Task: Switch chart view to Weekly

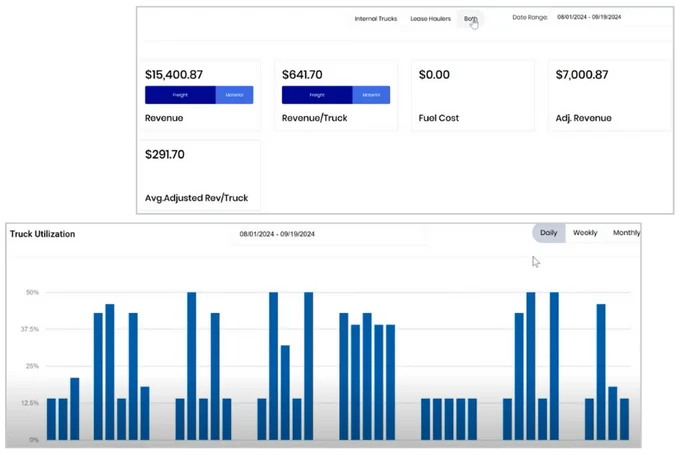Action: pos(585,233)
